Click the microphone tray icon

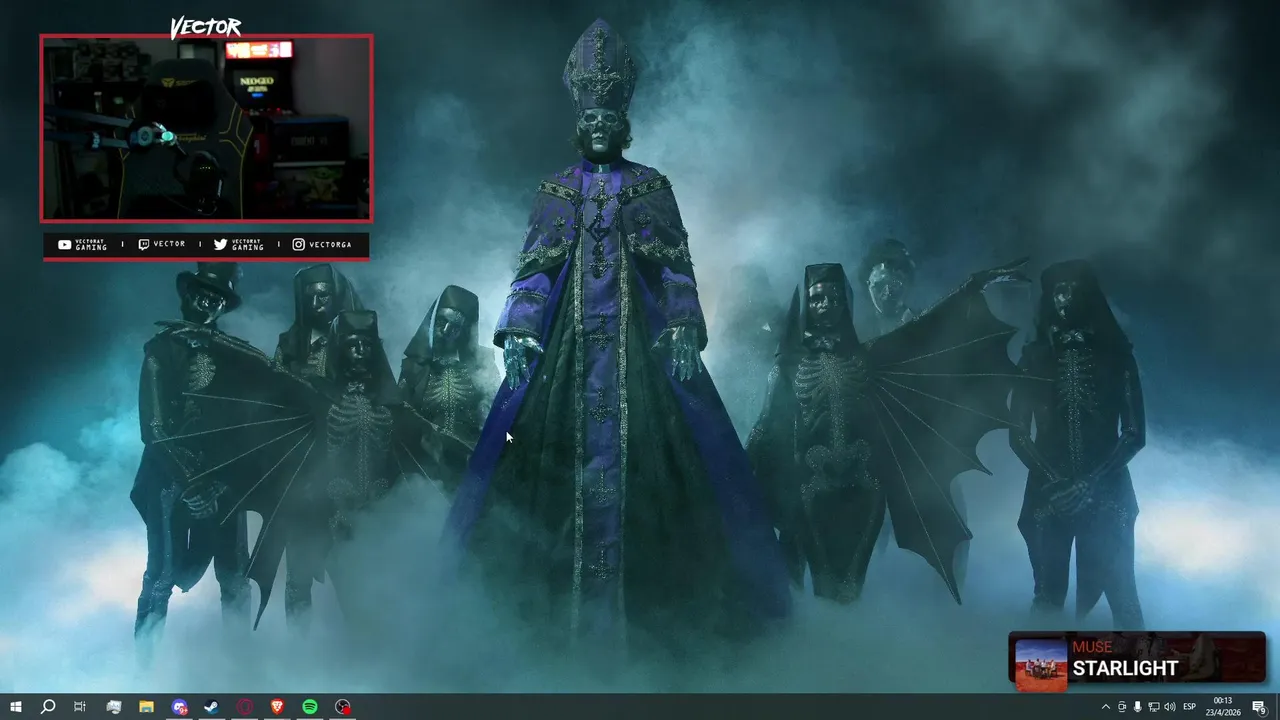coord(1137,707)
